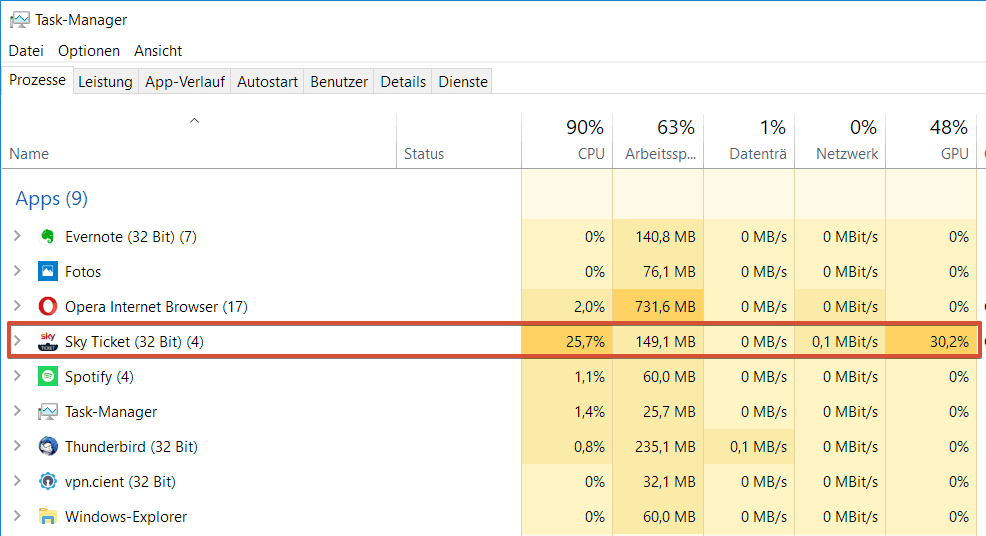Image resolution: width=986 pixels, height=536 pixels.
Task: Sort by Datenträger column header
Action: (x=750, y=141)
